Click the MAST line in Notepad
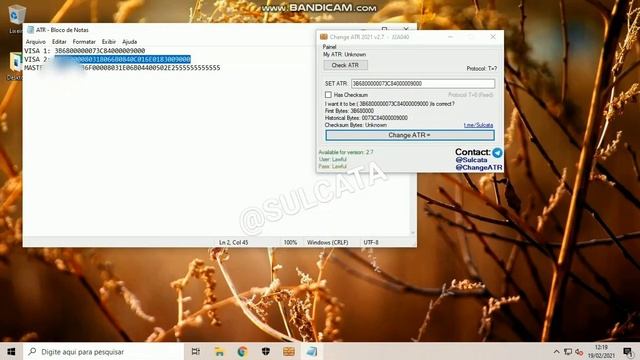The height and width of the screenshot is (360, 640). click(122, 68)
